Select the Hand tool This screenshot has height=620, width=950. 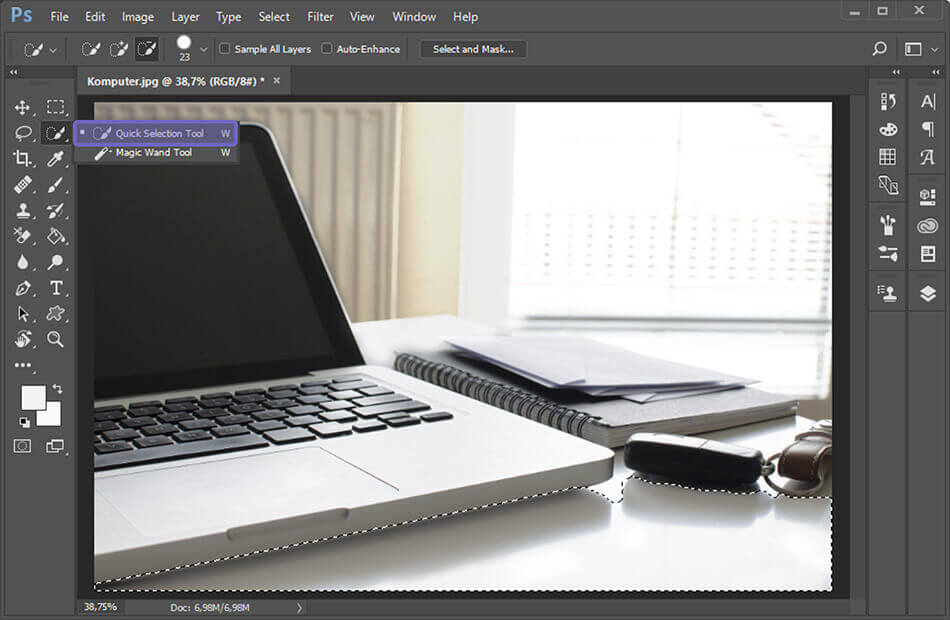click(22, 339)
